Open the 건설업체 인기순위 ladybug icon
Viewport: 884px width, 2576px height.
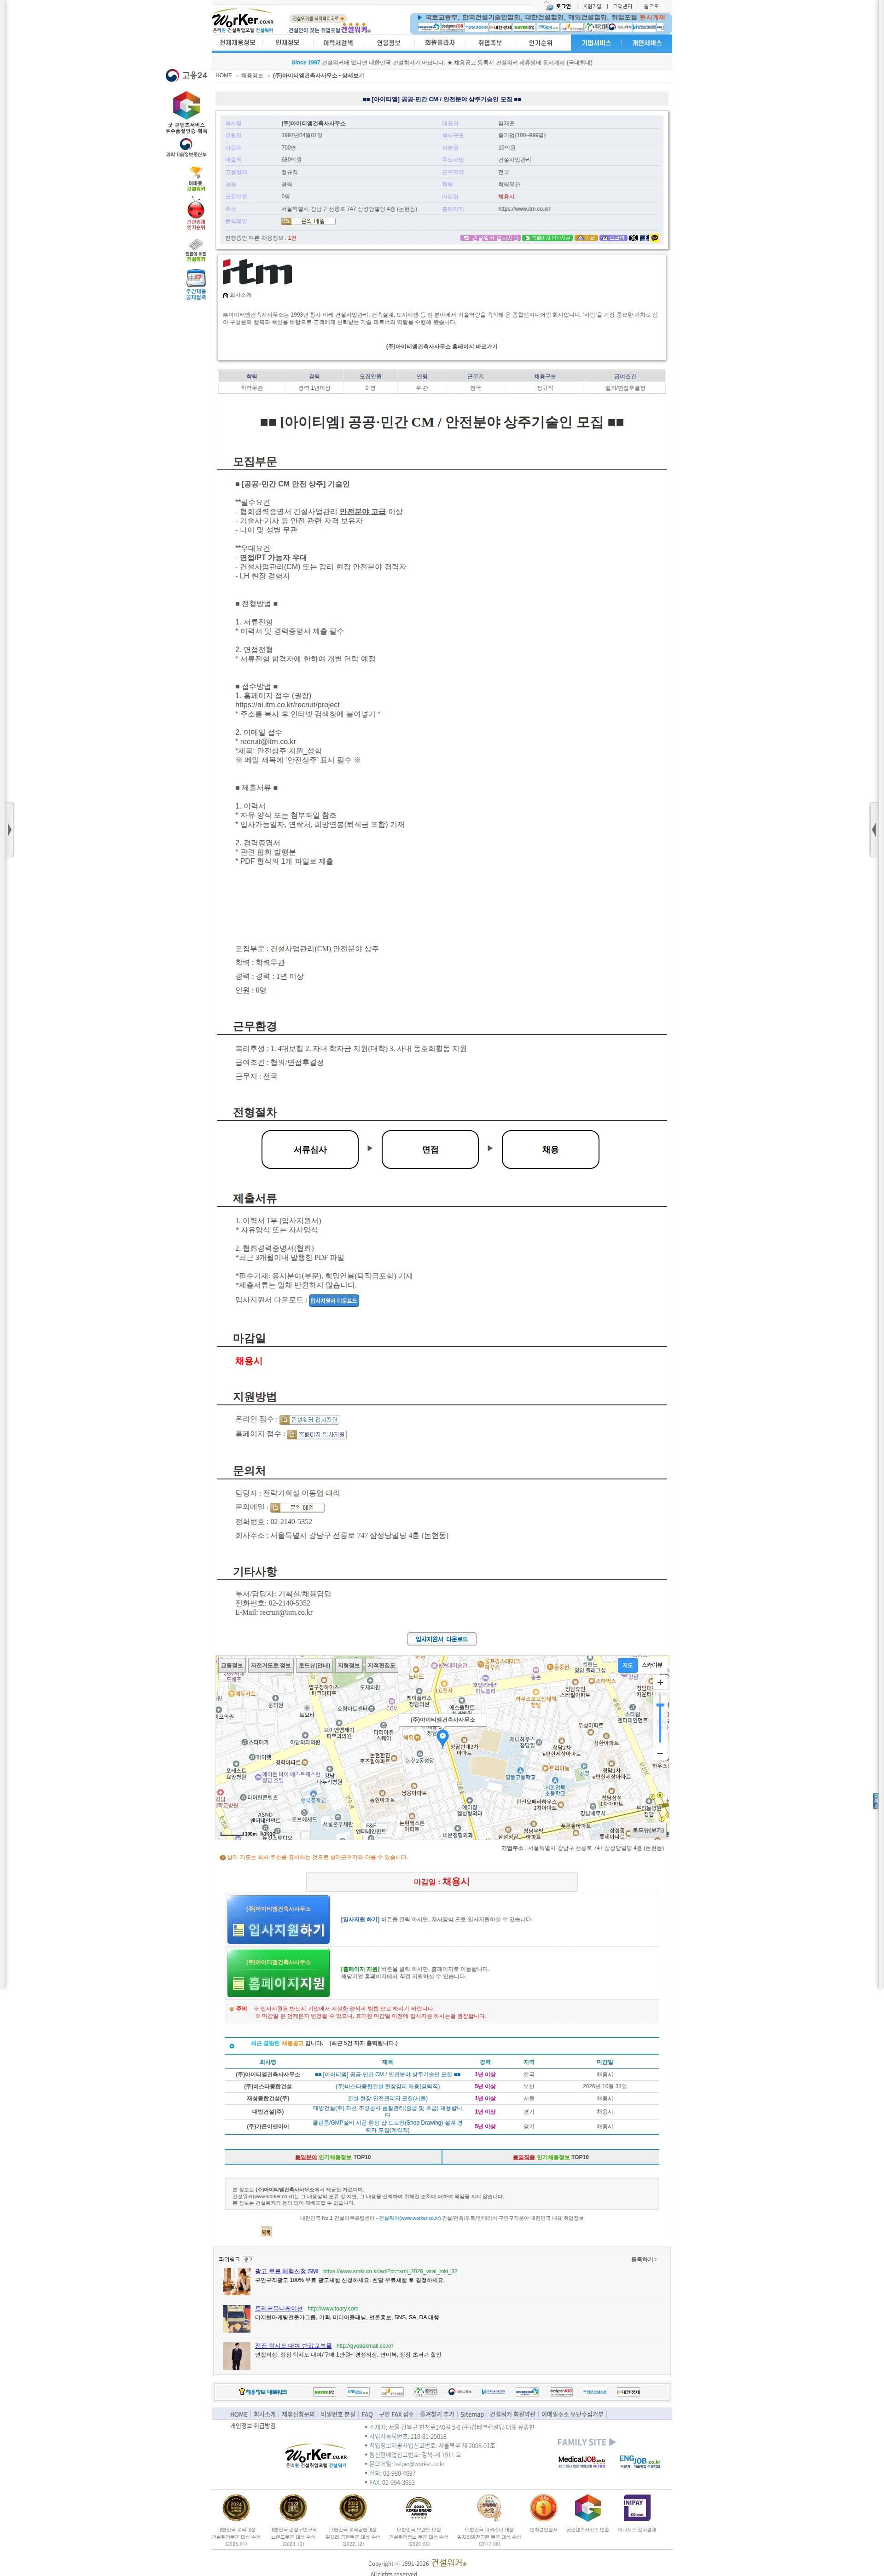click(196, 214)
